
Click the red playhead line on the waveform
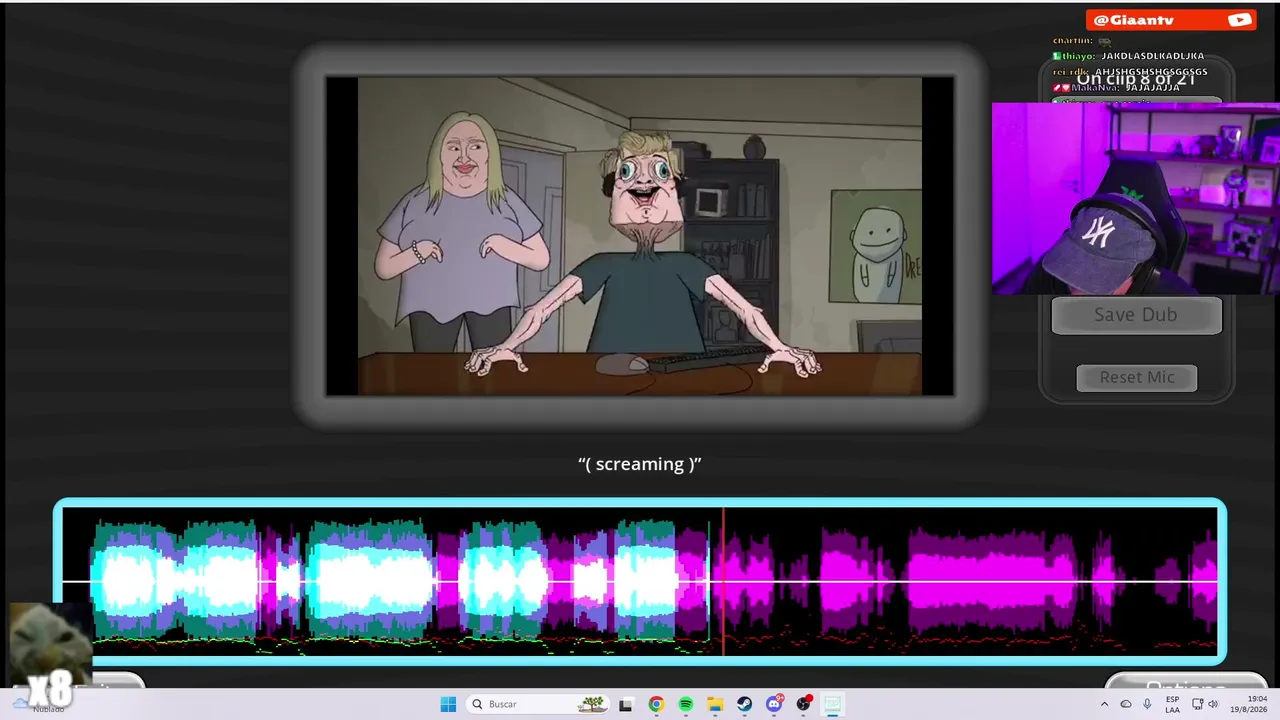(723, 581)
